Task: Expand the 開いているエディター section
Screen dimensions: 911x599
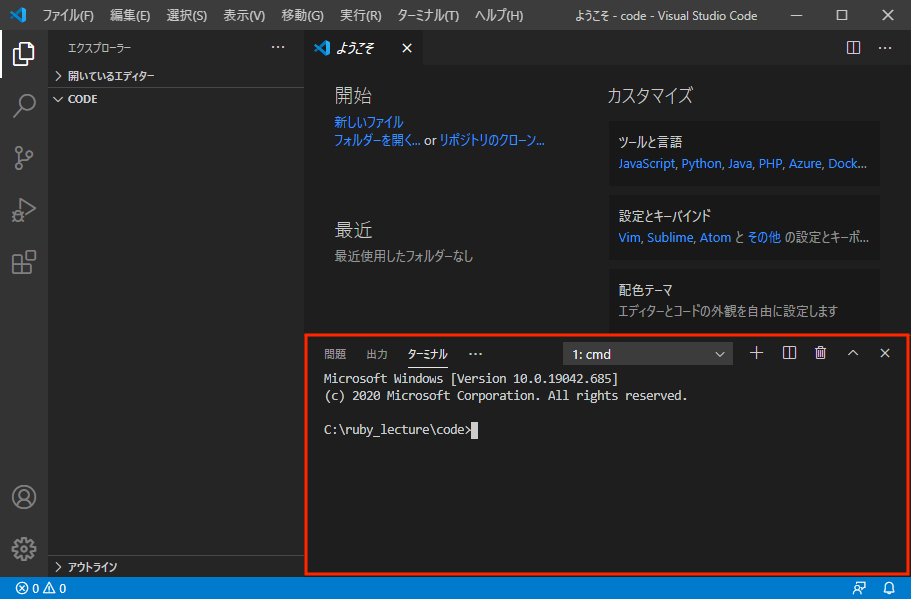Action: [176, 76]
